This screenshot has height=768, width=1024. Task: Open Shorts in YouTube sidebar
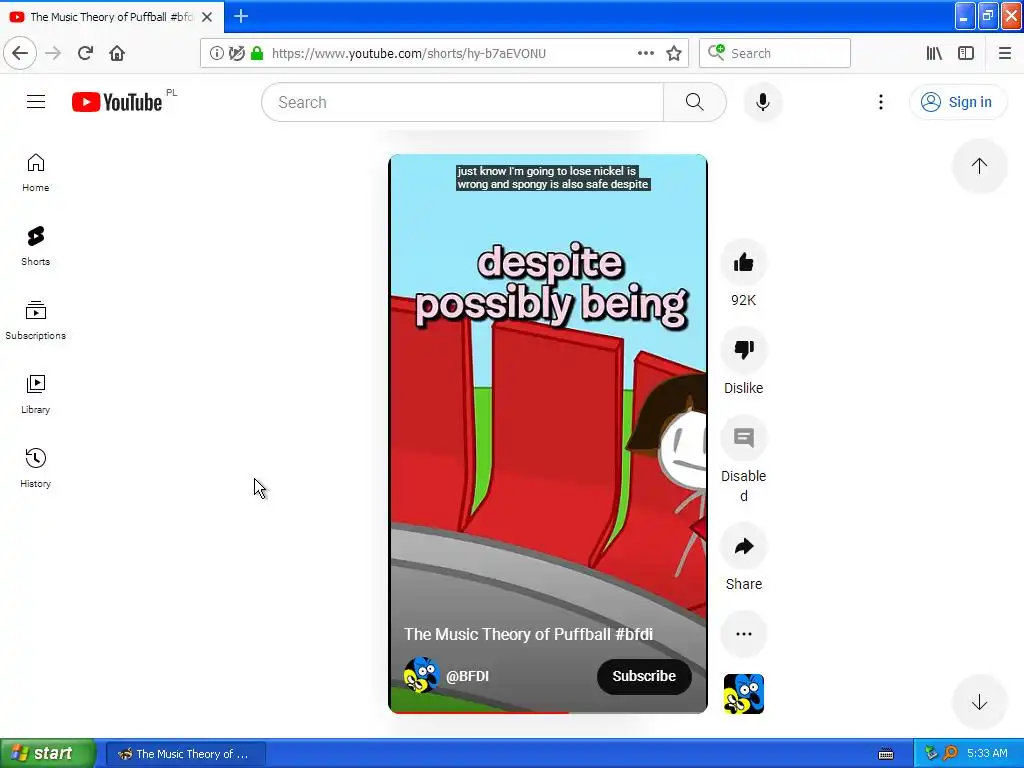tap(35, 247)
